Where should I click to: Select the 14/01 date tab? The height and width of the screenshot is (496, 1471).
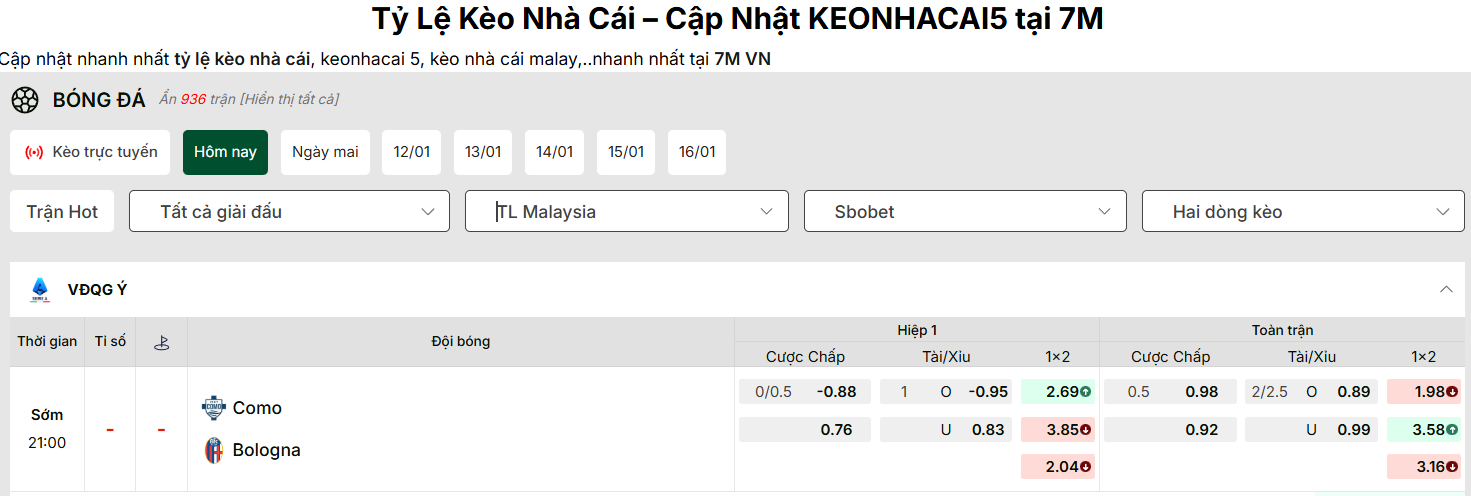(554, 152)
